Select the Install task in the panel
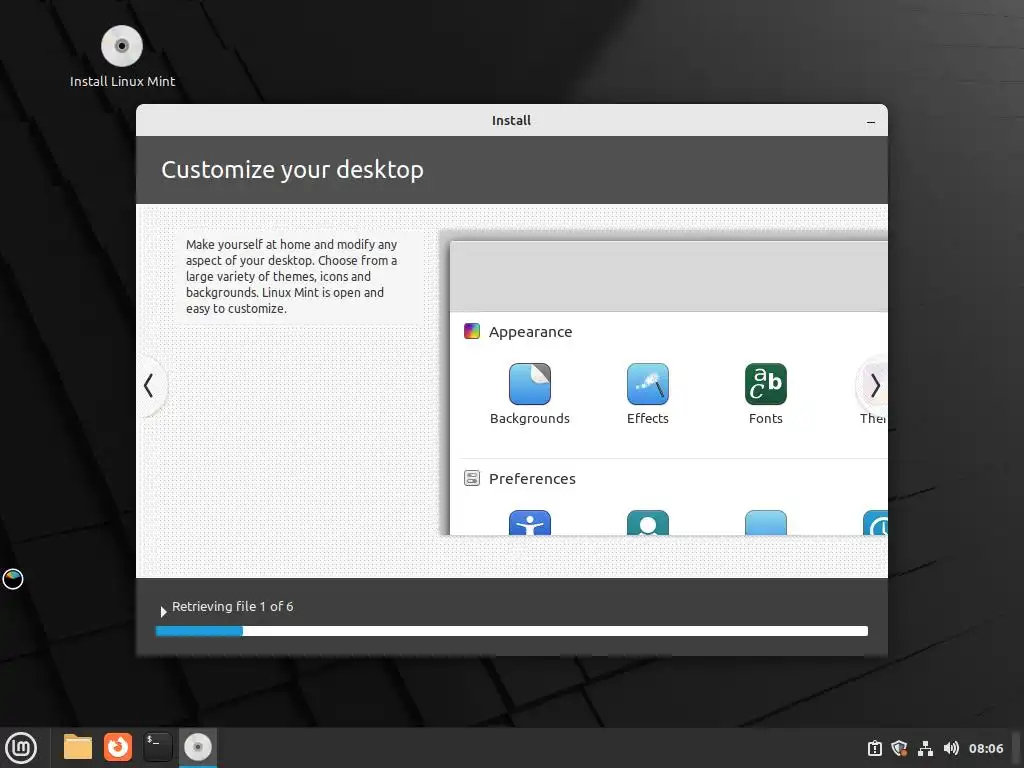1024x768 pixels. coord(197,748)
